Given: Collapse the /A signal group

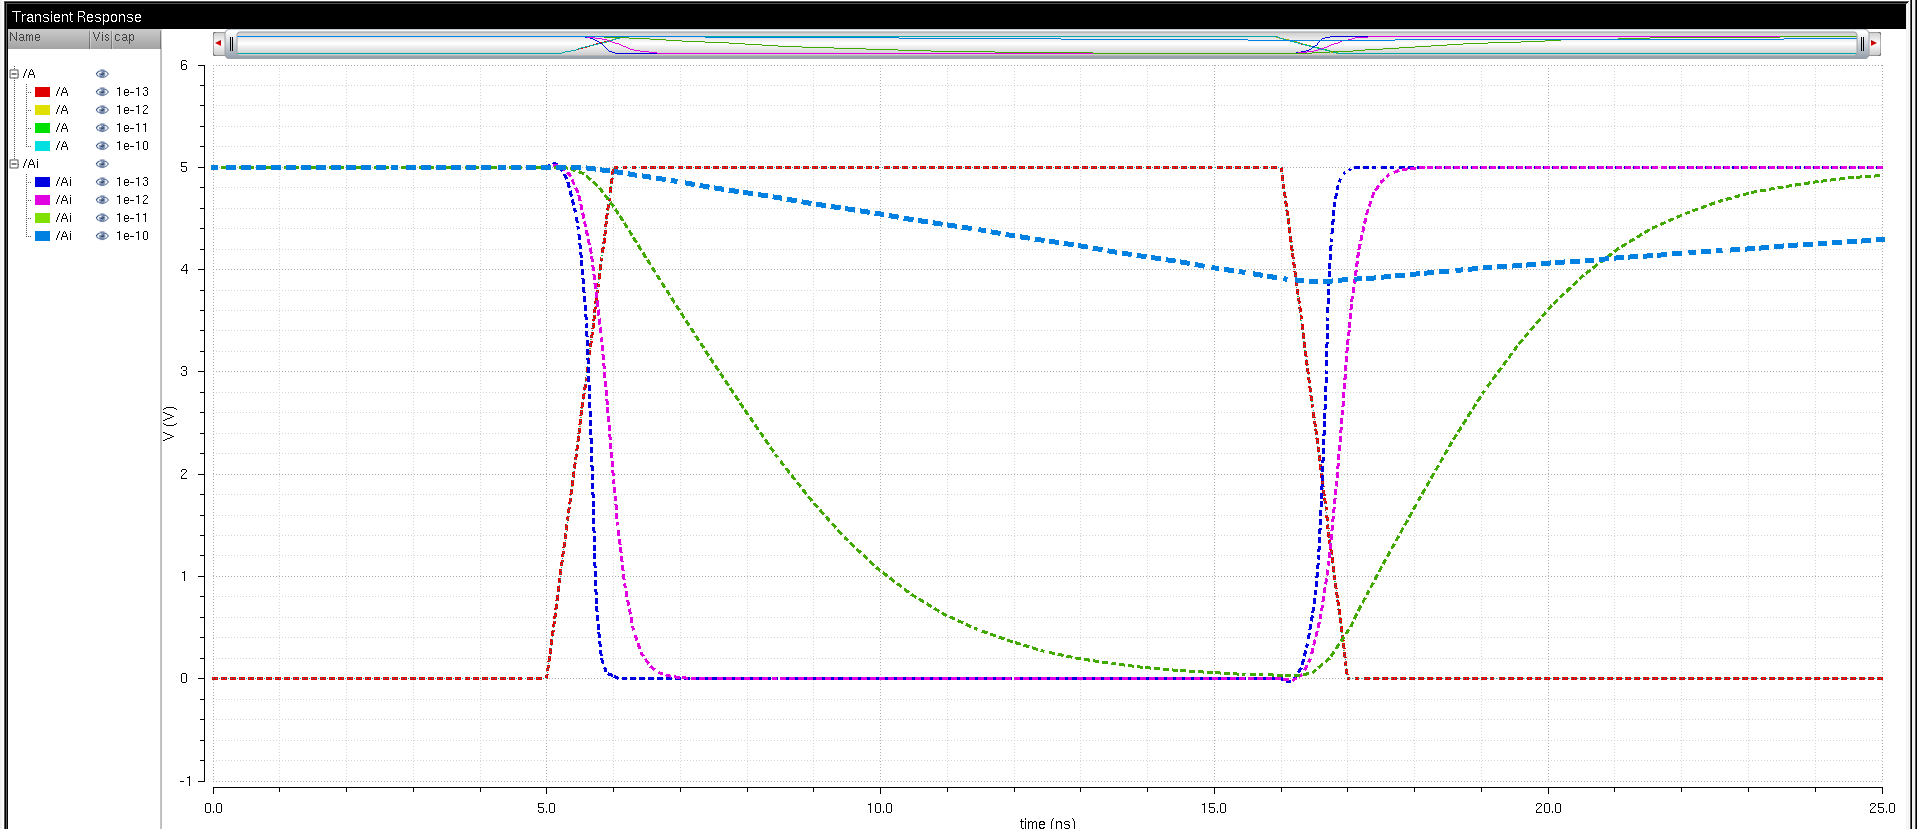Looking at the screenshot, I should point(14,74).
